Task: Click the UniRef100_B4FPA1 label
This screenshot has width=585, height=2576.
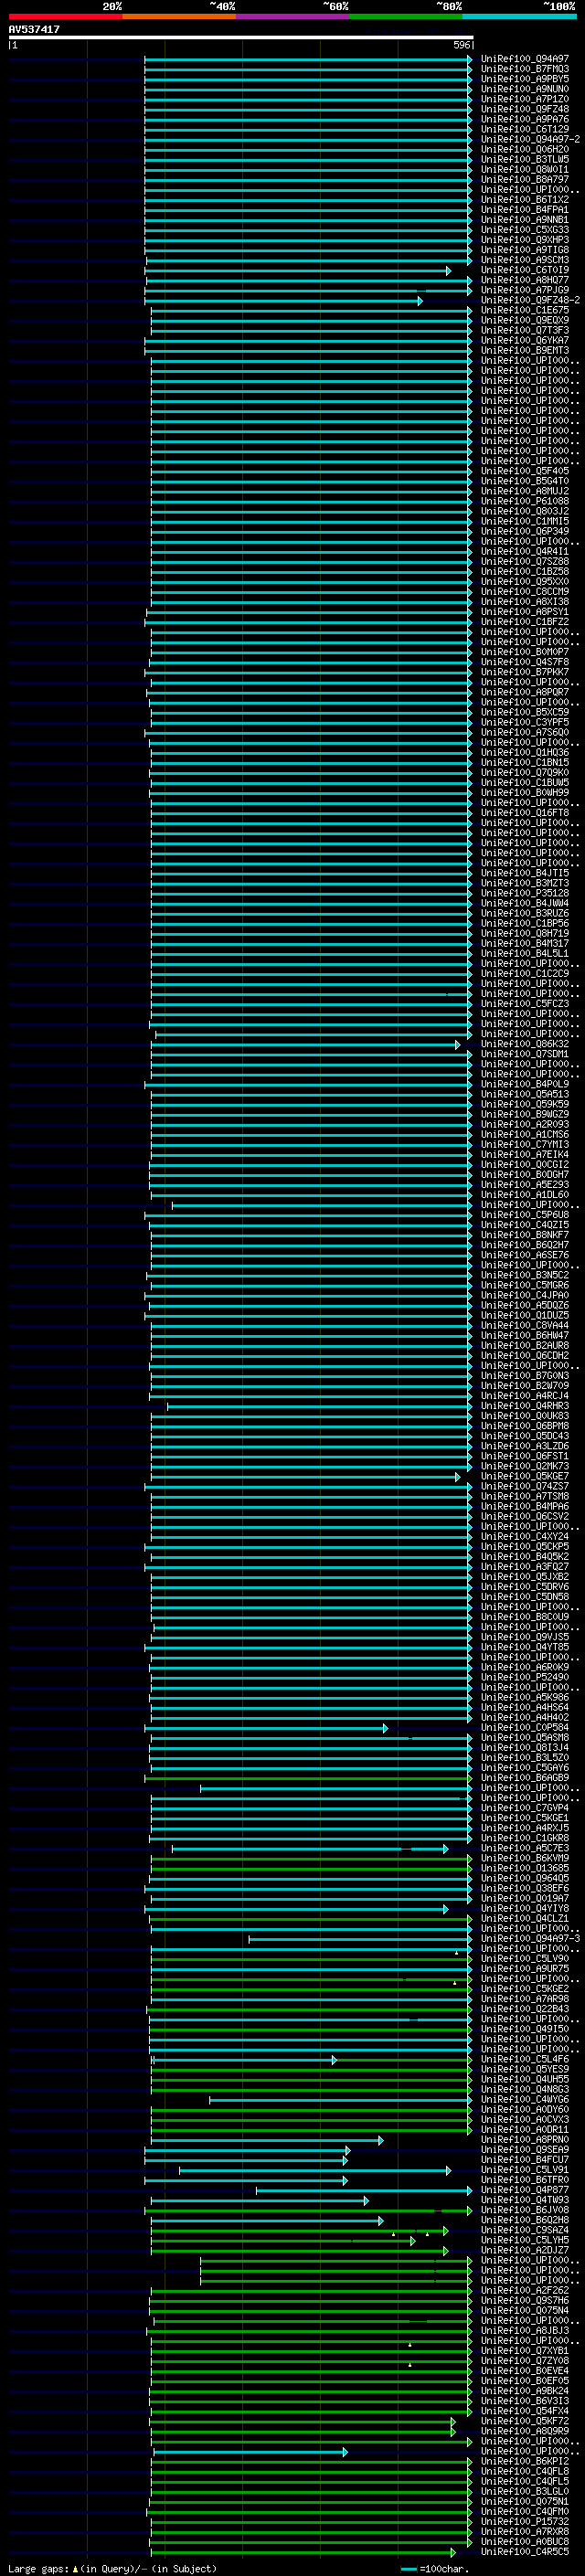Action: pos(525,209)
